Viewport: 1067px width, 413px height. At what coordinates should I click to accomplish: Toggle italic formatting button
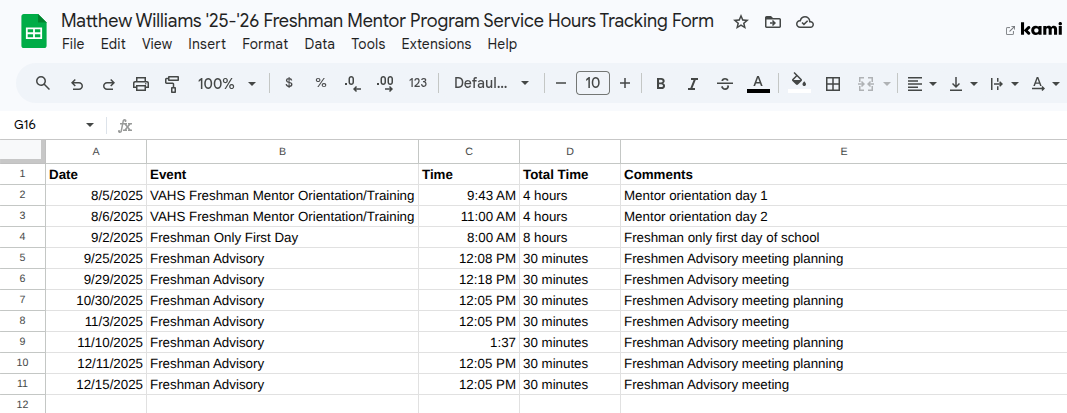pos(692,84)
